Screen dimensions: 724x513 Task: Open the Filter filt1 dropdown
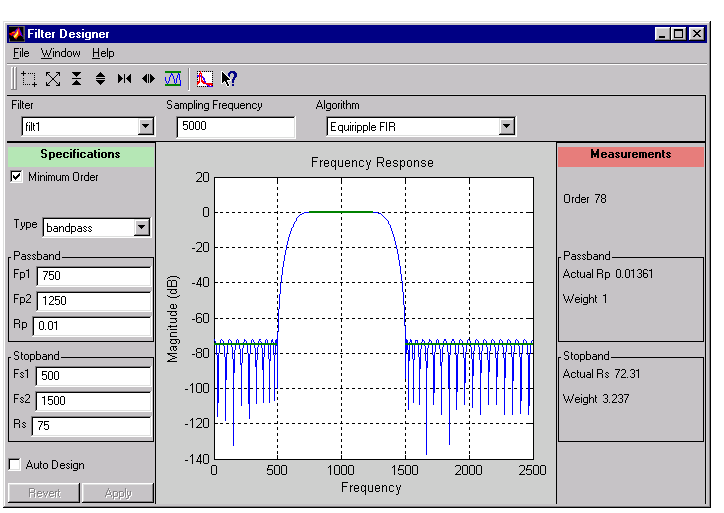pyautogui.click(x=145, y=127)
